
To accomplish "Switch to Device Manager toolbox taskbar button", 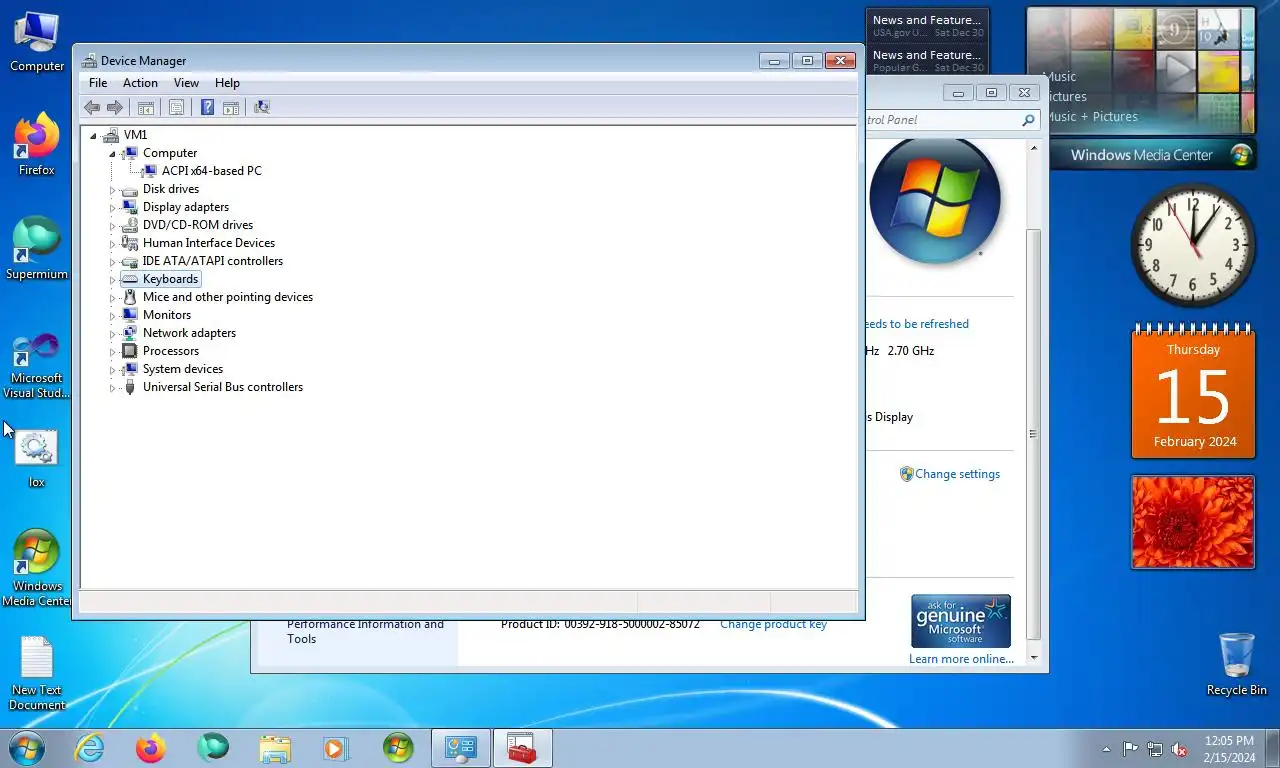I will 522,748.
